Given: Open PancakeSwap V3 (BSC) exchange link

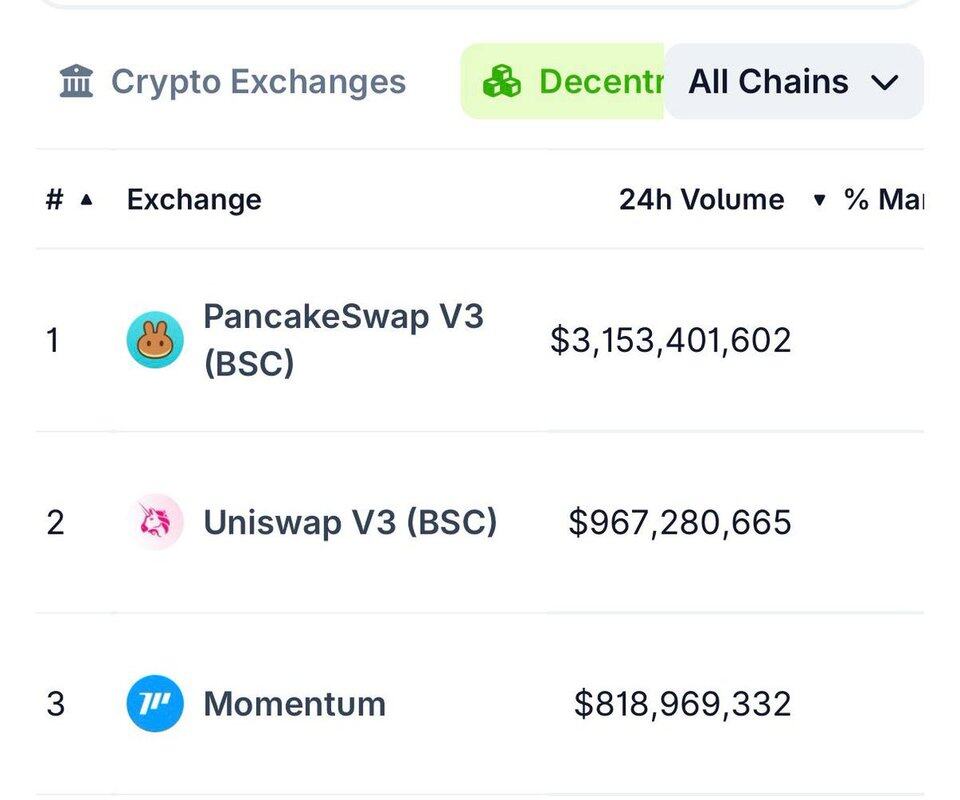Looking at the screenshot, I should [x=343, y=340].
